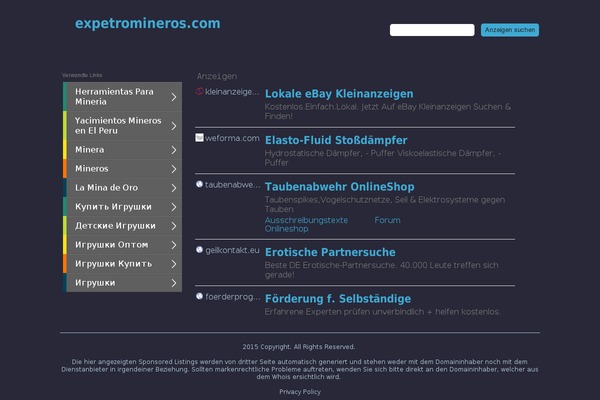Click chevron arrow beside La Mina de Oro
Image resolution: width=600 pixels, height=400 pixels.
click(x=174, y=188)
